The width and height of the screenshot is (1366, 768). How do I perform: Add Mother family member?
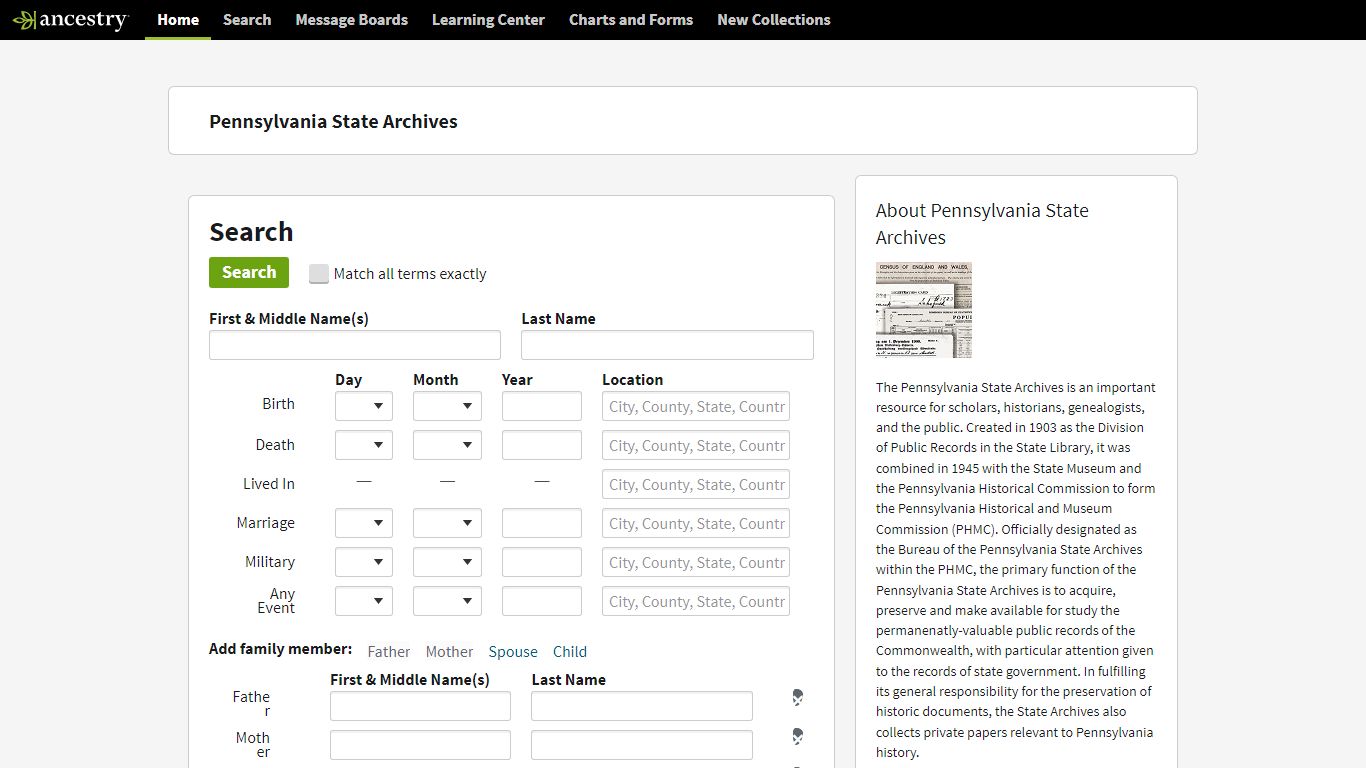coord(449,652)
